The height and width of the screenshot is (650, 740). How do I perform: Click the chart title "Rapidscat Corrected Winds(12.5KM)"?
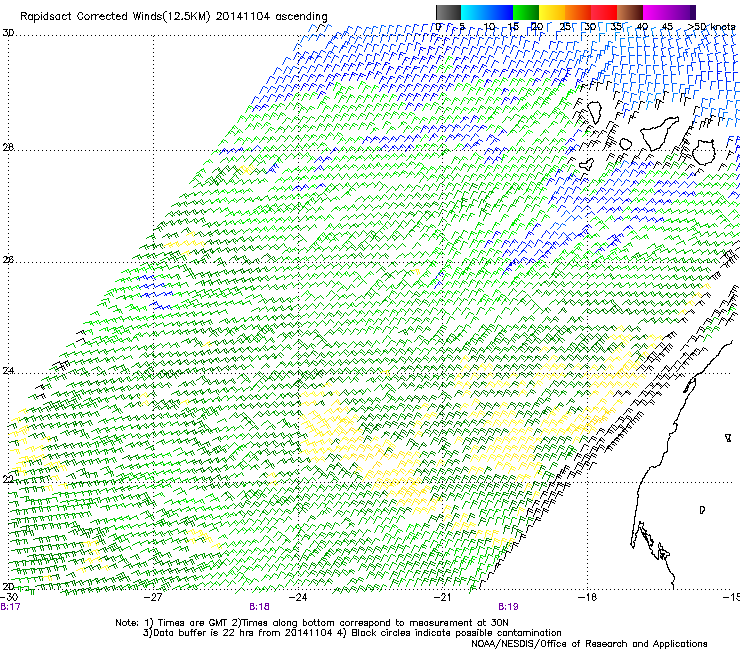(116, 17)
